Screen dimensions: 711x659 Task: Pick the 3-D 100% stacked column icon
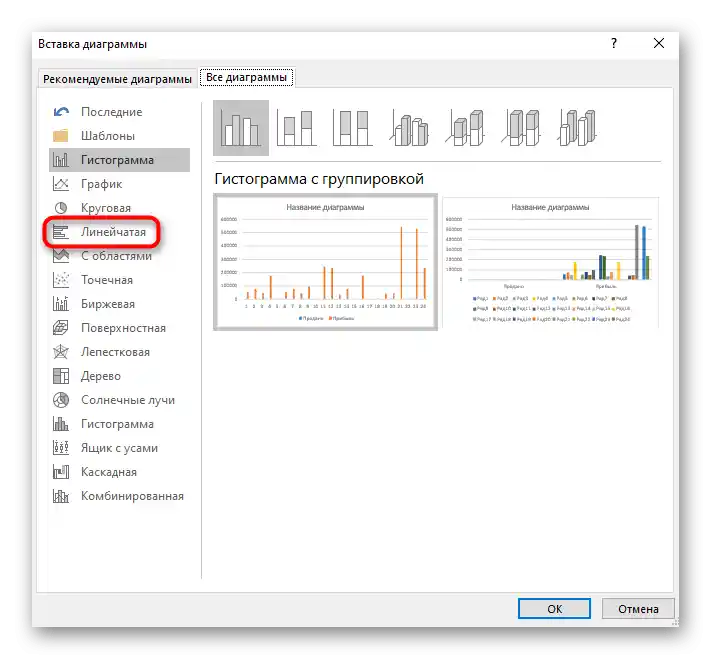click(x=521, y=128)
